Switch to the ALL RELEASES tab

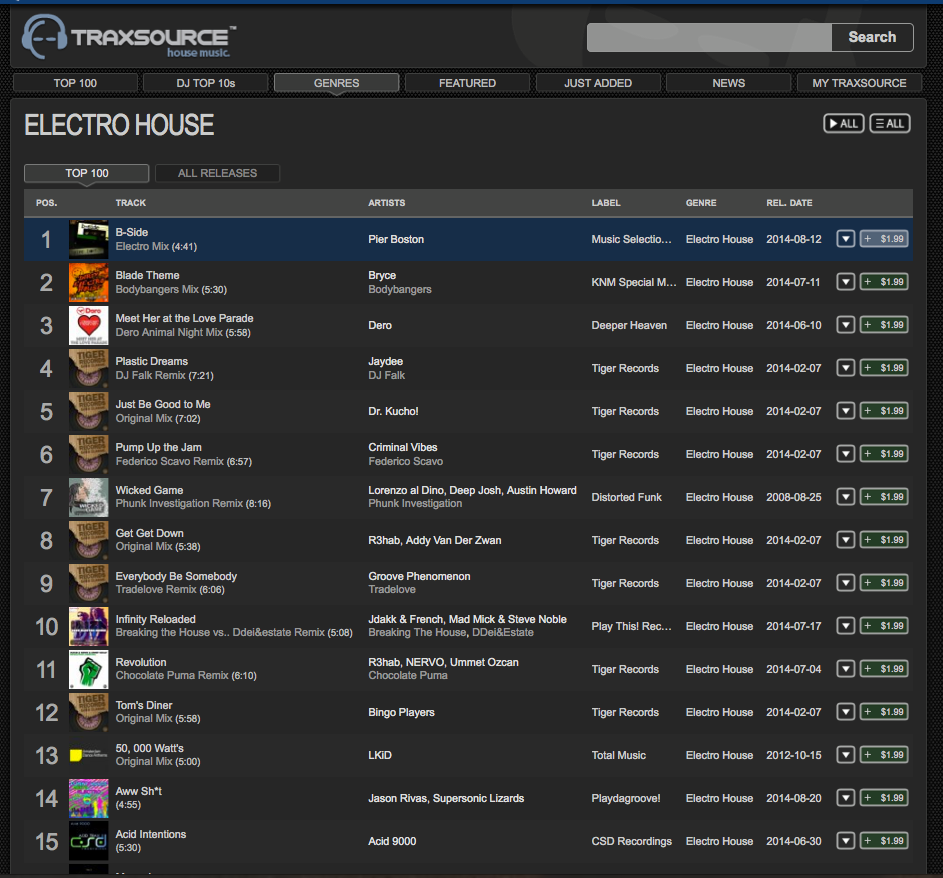pyautogui.click(x=217, y=173)
